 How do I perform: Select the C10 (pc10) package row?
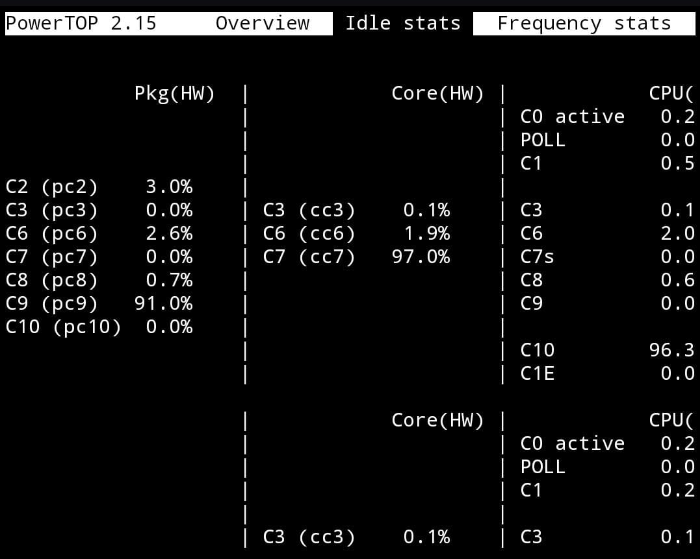pos(99,327)
